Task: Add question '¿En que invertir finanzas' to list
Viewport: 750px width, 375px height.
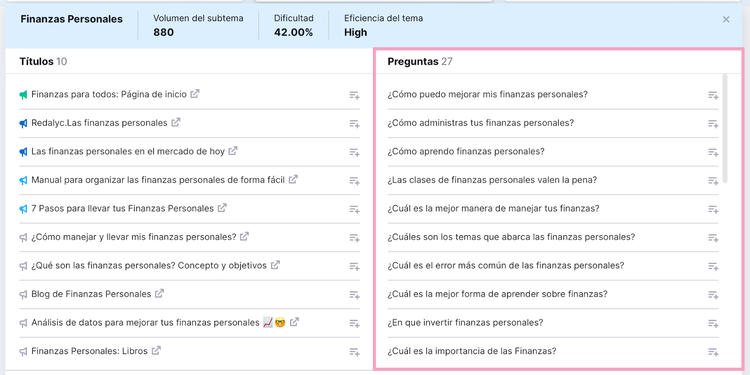Action: point(713,323)
